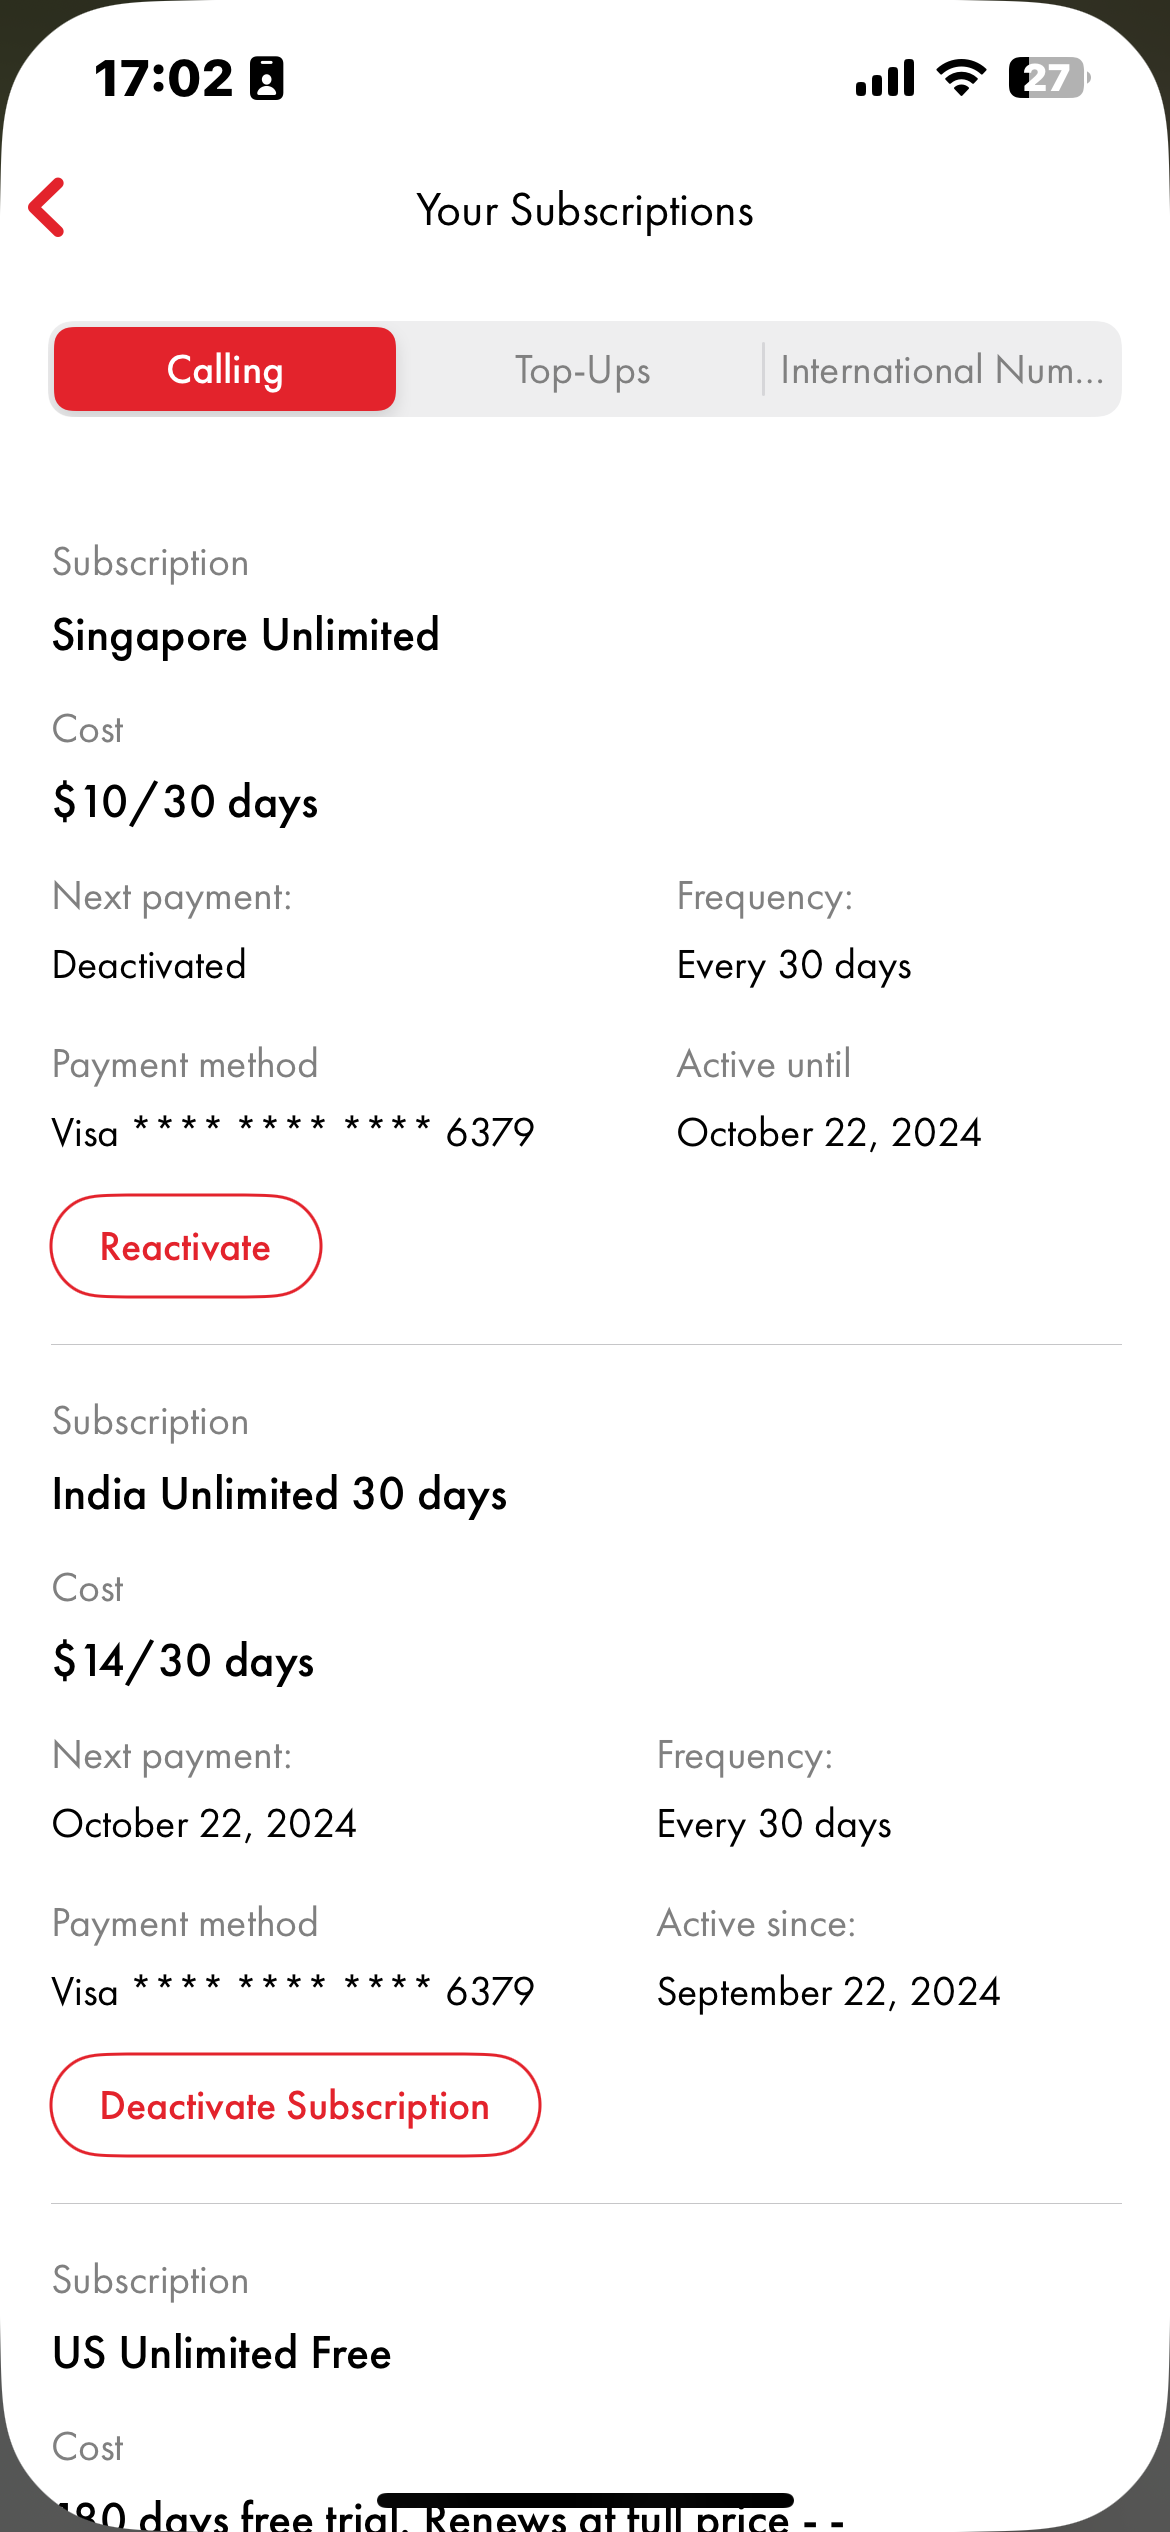This screenshot has width=1170, height=2532.
Task: Tap the $10/30 days cost text
Action: click(185, 802)
